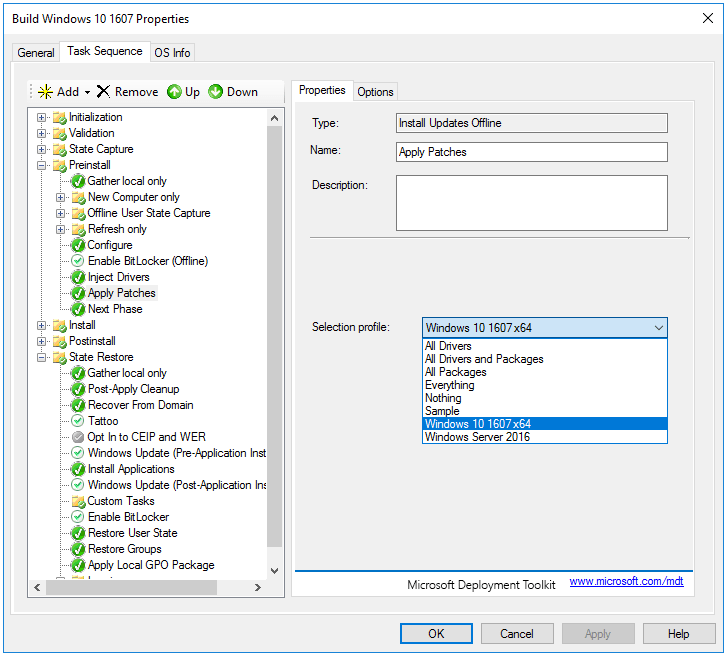Image resolution: width=726 pixels, height=656 pixels.
Task: Expand the Offline User State Capture group
Action: [x=60, y=213]
